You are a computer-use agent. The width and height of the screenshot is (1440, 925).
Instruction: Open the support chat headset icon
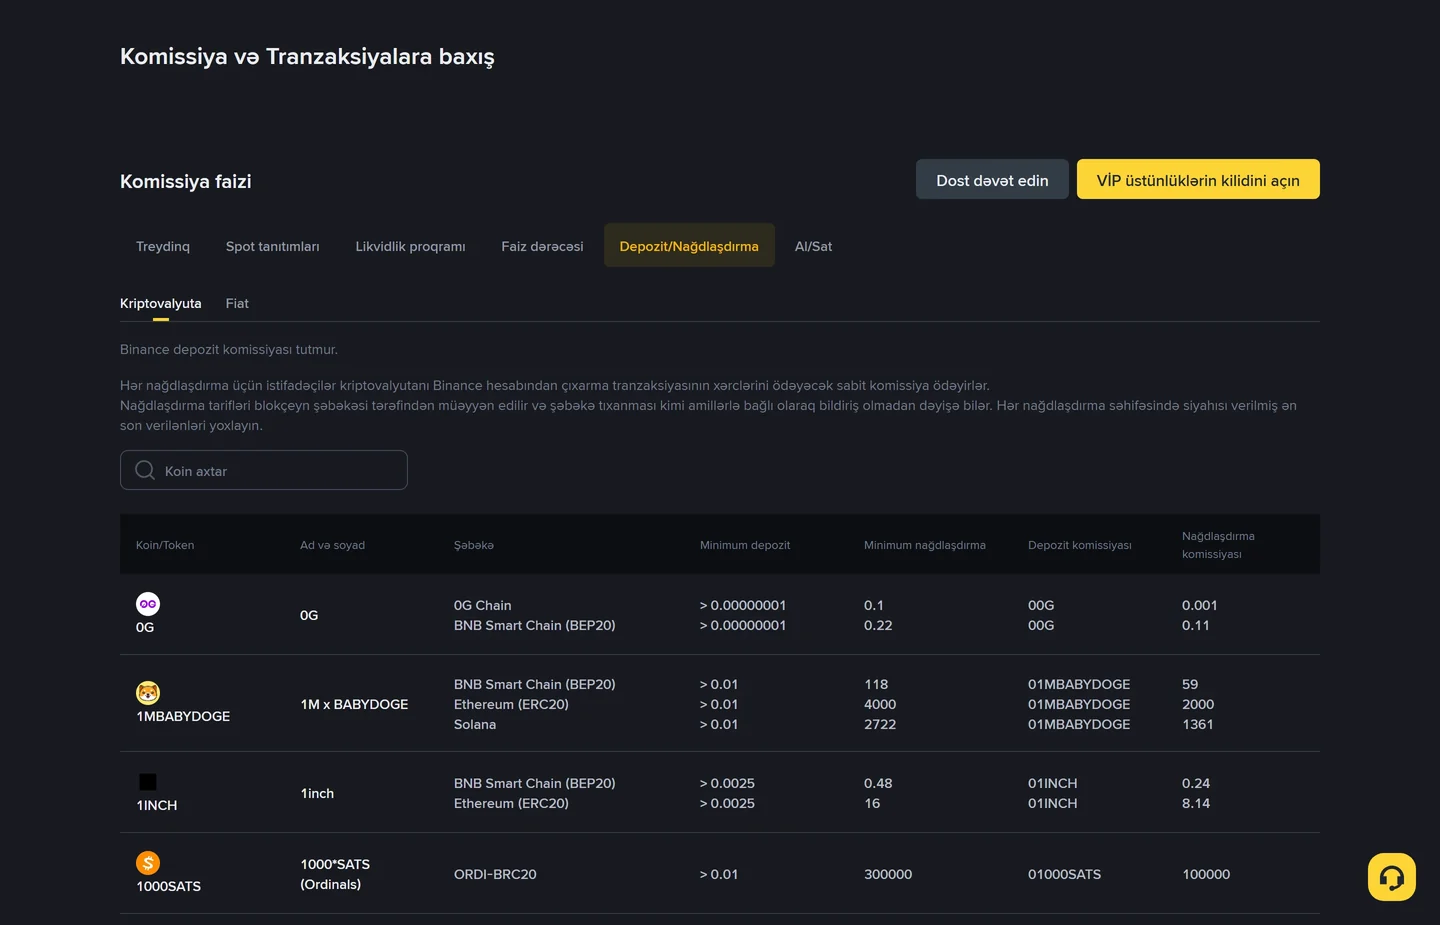pos(1392,877)
